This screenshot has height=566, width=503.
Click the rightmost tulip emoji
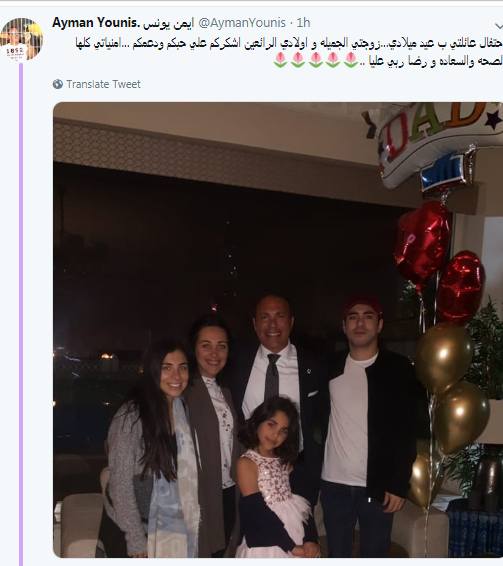tap(351, 60)
